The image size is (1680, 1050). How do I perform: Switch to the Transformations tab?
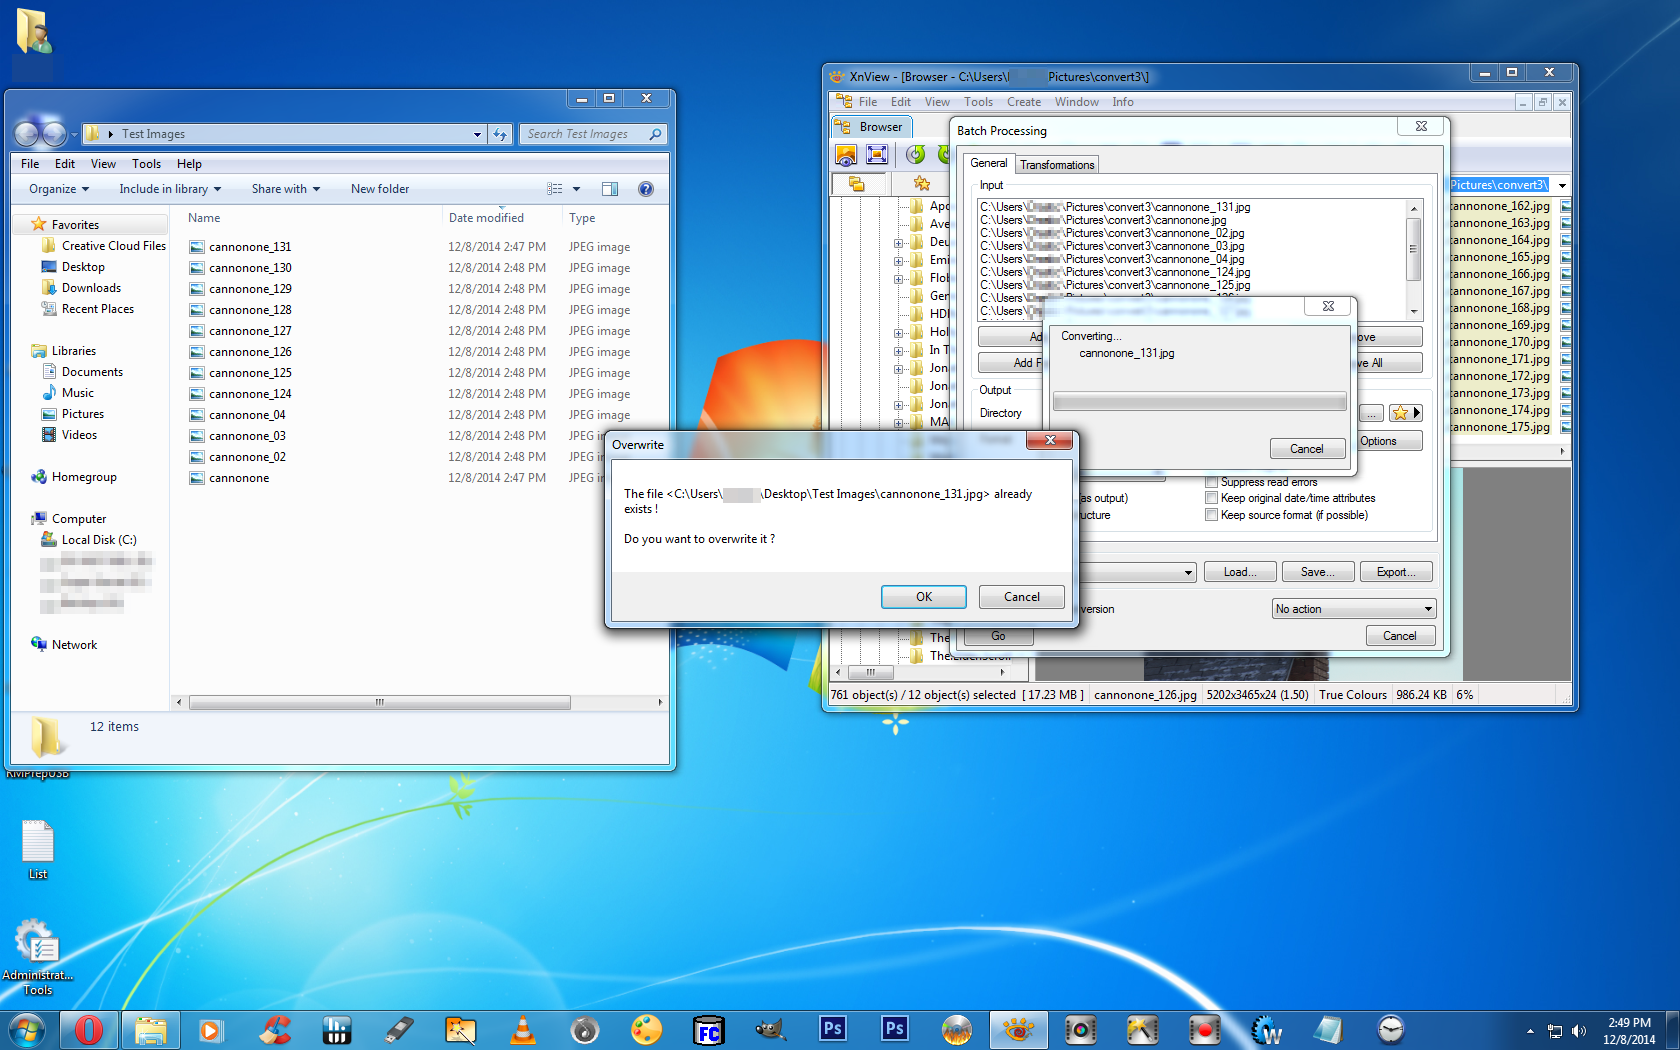1057,165
